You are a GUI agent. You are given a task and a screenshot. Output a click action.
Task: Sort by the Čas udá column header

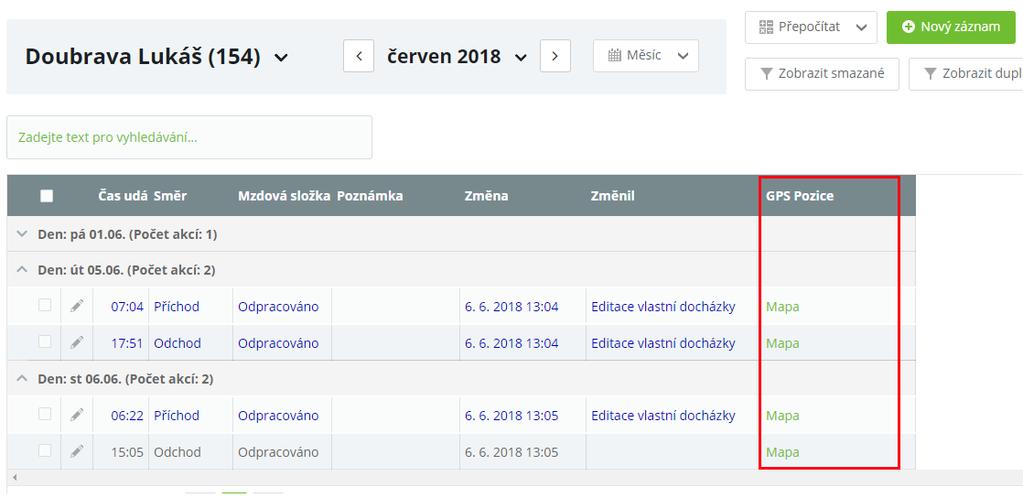point(123,195)
